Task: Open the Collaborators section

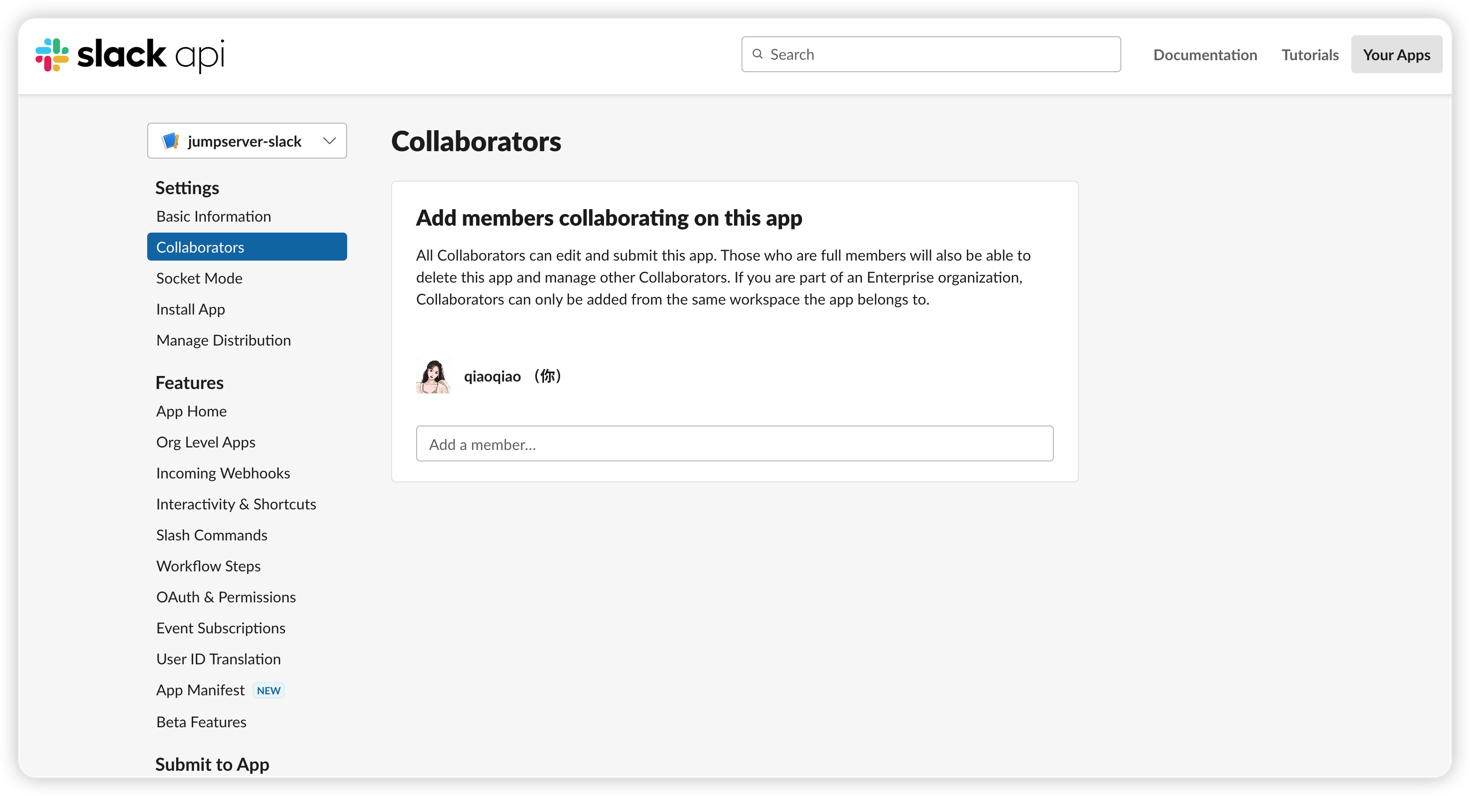Action: (200, 246)
